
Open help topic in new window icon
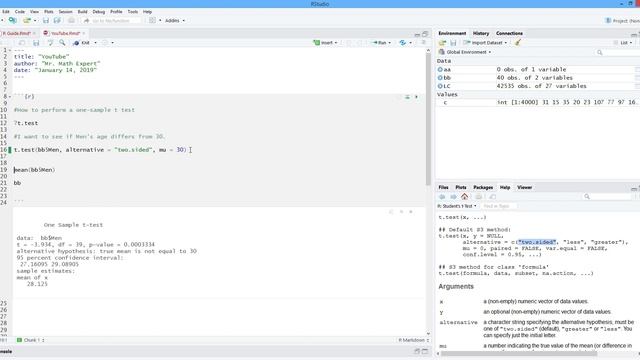click(x=493, y=197)
